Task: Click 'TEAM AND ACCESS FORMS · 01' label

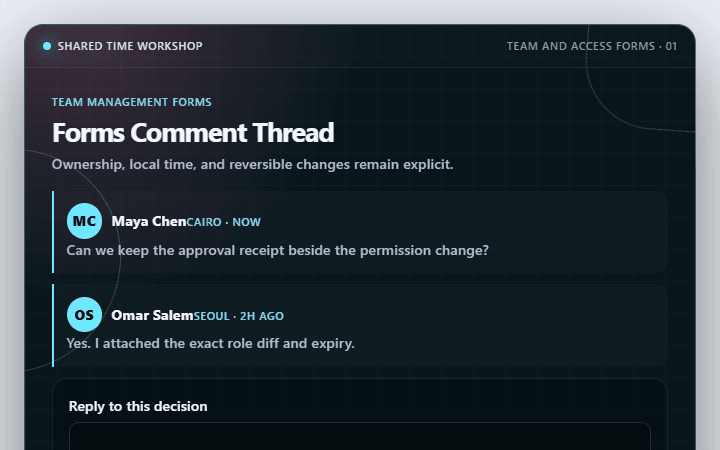Action: pyautogui.click(x=591, y=46)
